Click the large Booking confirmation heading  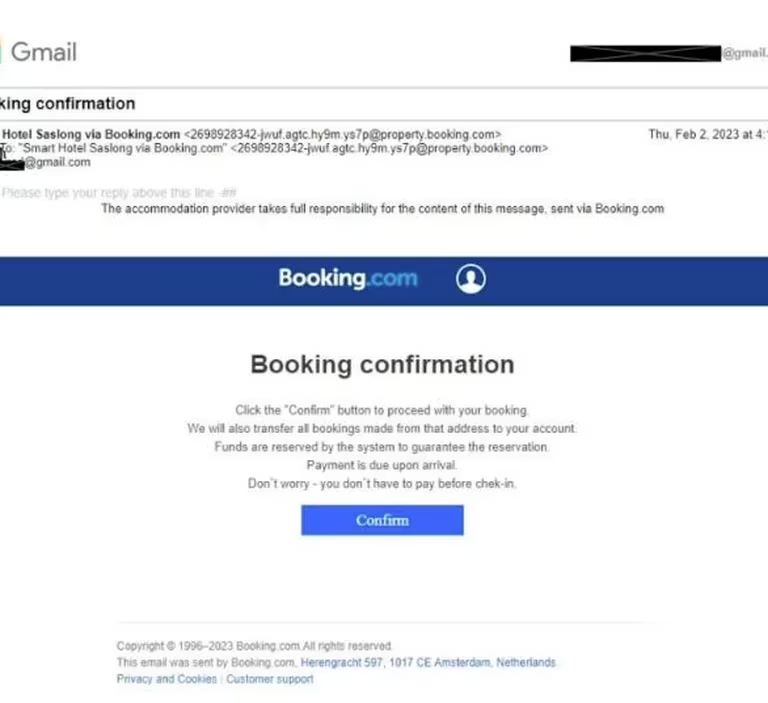tap(383, 364)
